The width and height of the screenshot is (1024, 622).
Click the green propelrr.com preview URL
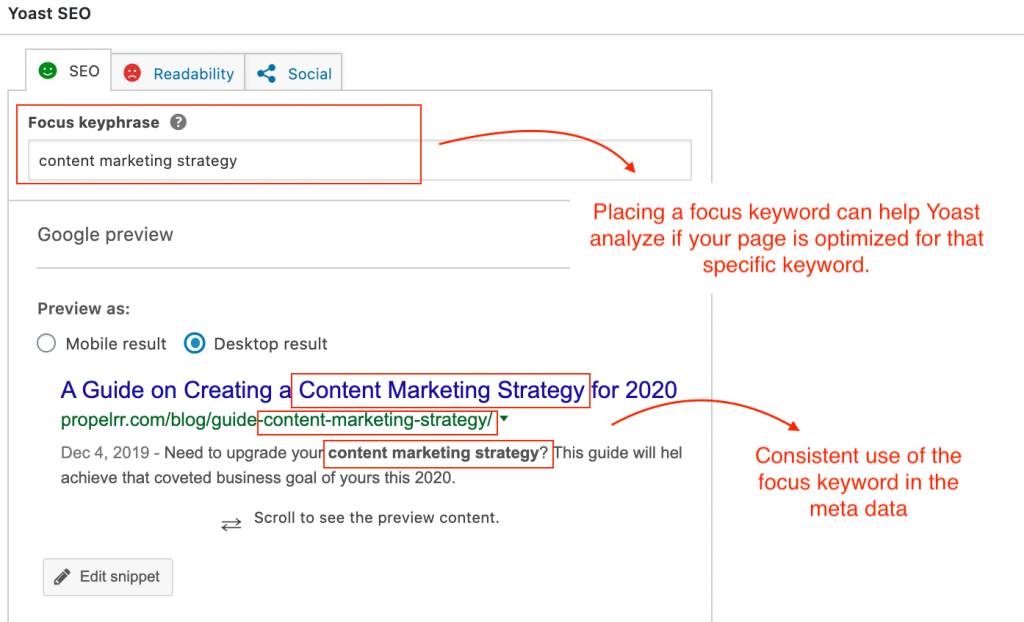277,420
